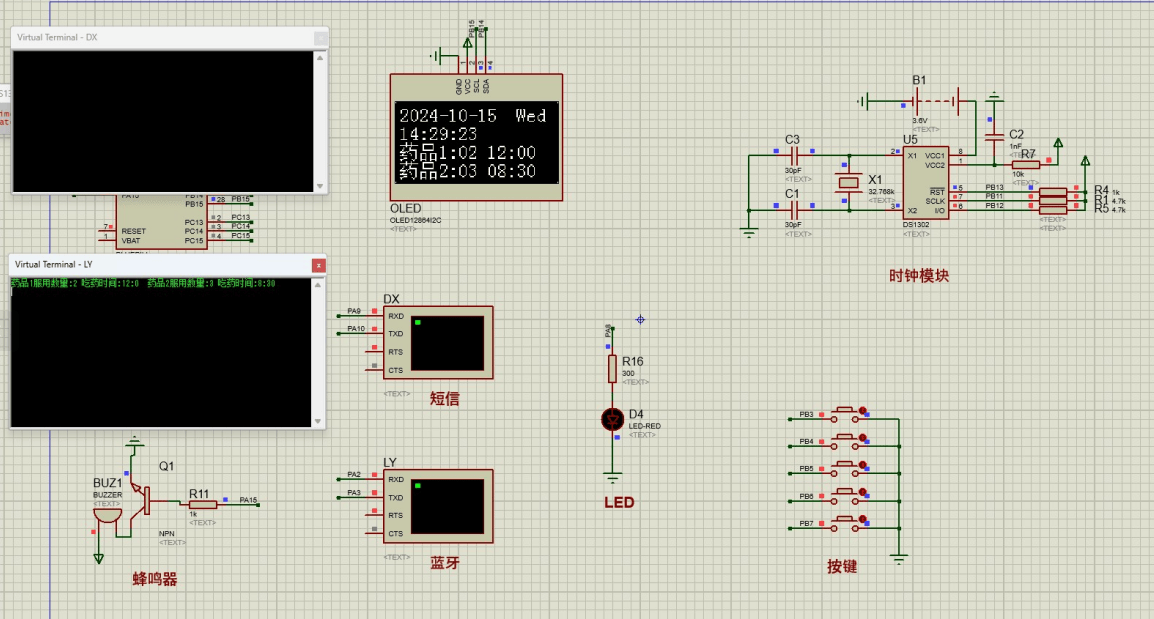
Task: Click the B1 battery symbol
Action: click(x=936, y=101)
